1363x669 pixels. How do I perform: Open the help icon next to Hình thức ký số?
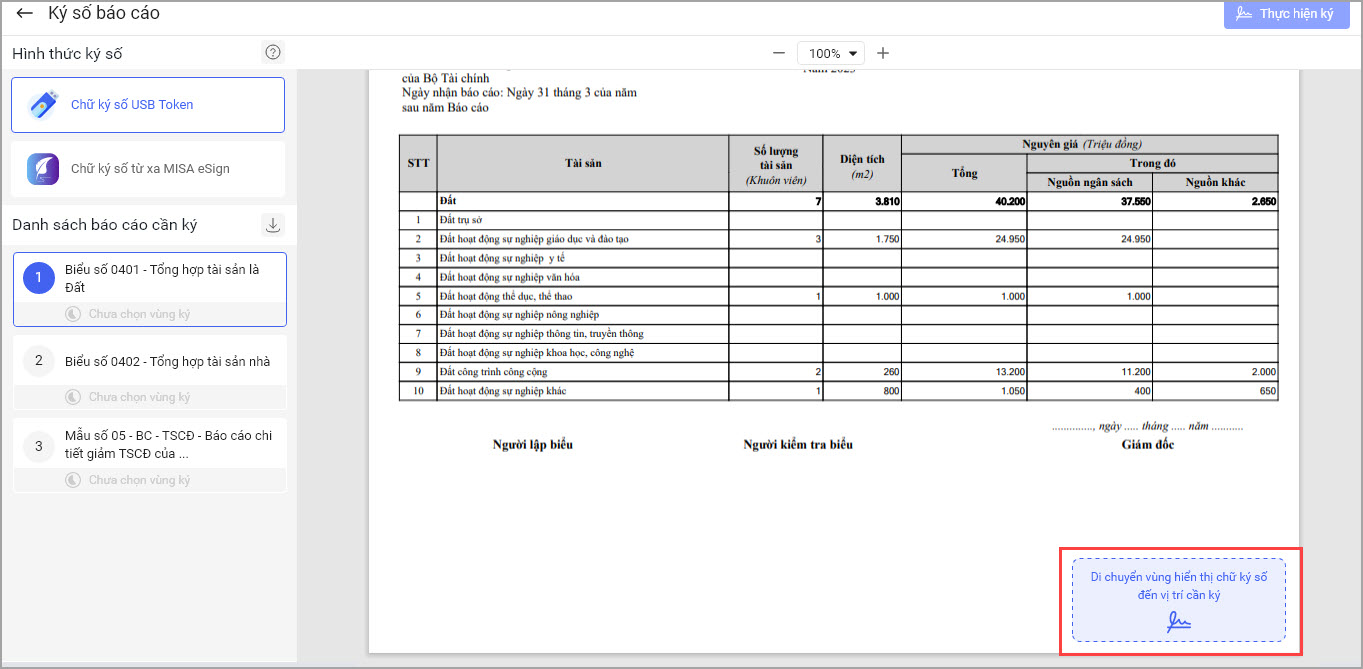[272, 53]
